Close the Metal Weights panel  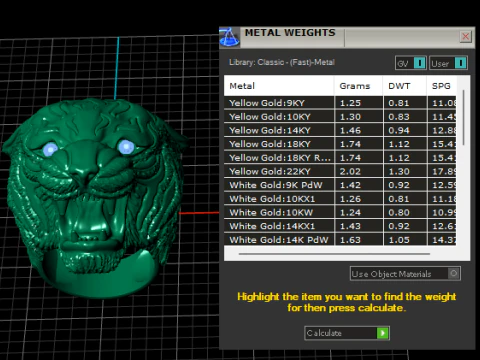pyautogui.click(x=465, y=36)
